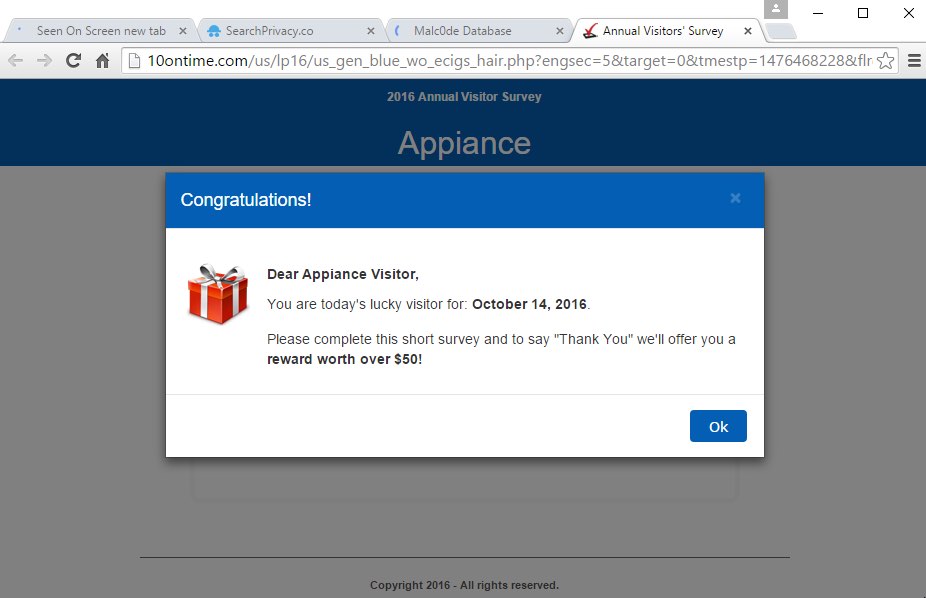Click the address bar URL field

tap(500, 61)
